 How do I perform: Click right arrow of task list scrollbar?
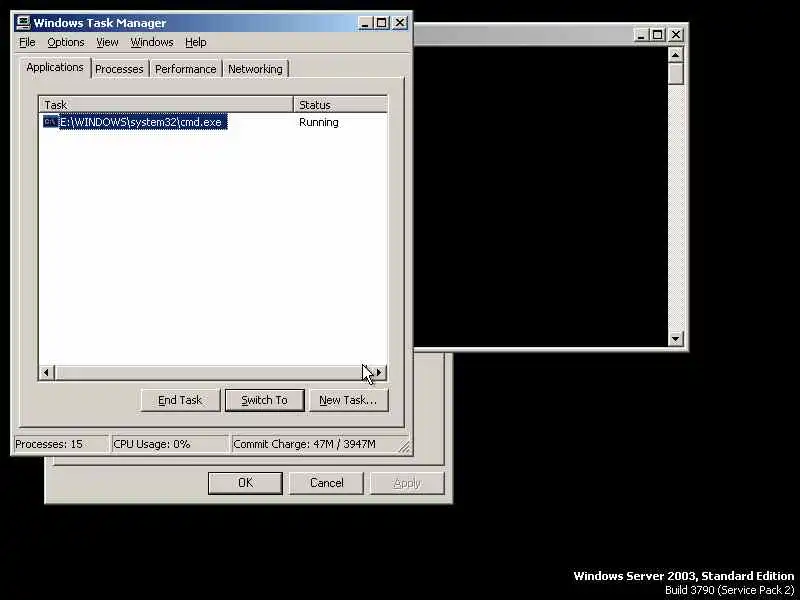[379, 372]
